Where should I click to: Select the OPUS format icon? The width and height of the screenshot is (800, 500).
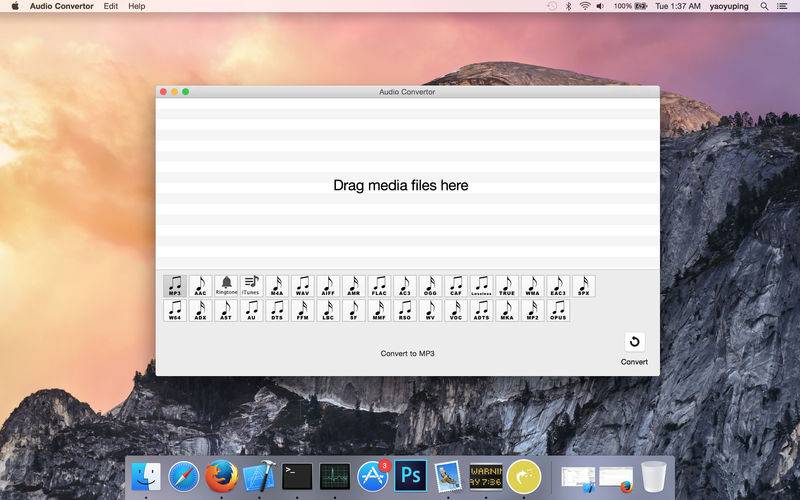558,310
